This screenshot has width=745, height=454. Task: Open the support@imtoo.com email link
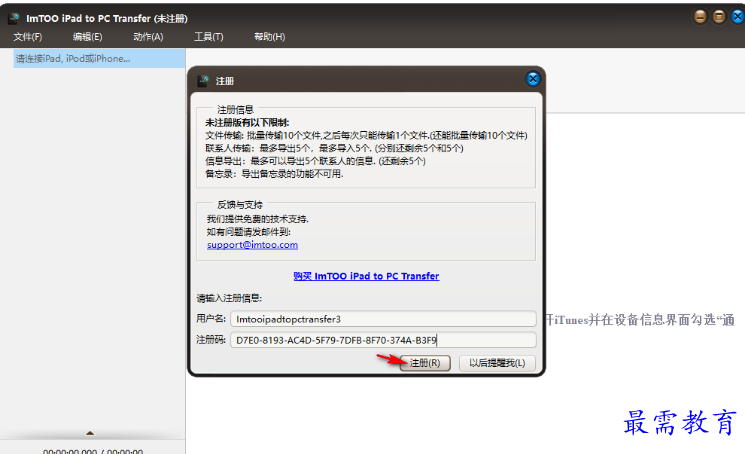252,245
